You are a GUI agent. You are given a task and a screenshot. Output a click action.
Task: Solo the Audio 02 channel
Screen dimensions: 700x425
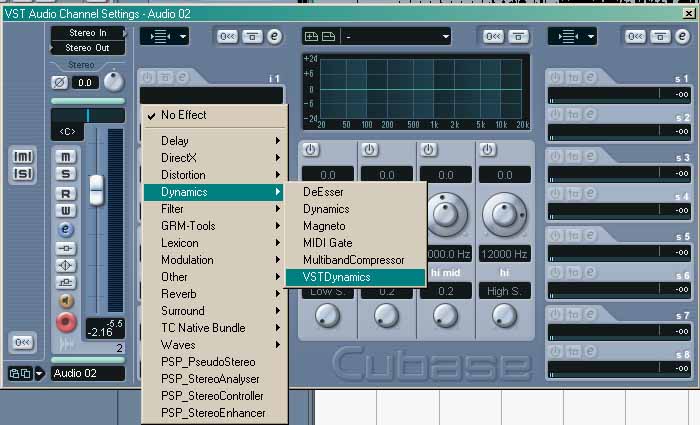coord(66,174)
